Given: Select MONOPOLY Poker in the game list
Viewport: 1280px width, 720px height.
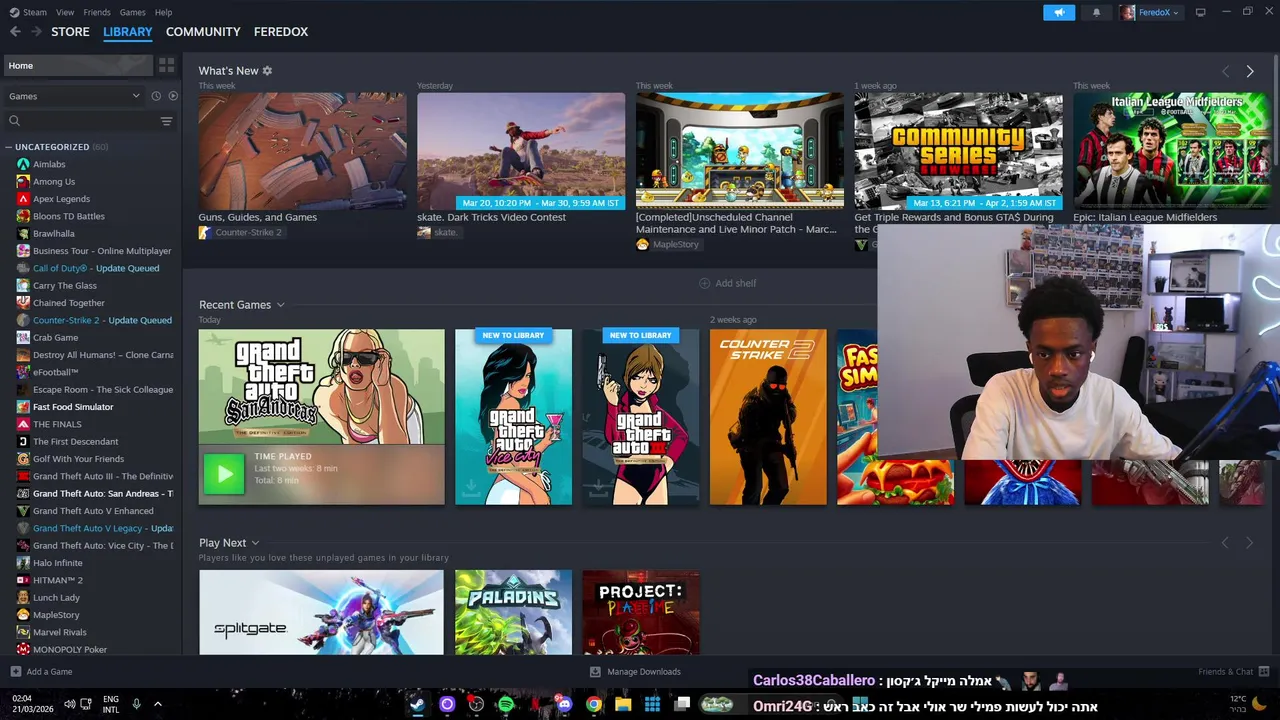Looking at the screenshot, I should [70, 650].
